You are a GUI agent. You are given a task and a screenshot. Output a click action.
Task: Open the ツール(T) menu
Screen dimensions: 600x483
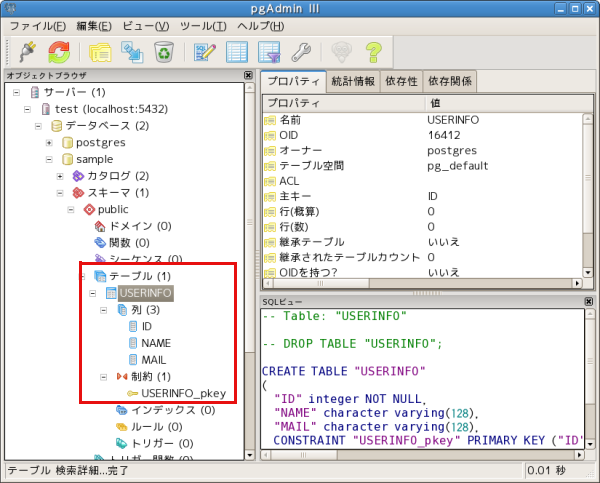[x=203, y=26]
